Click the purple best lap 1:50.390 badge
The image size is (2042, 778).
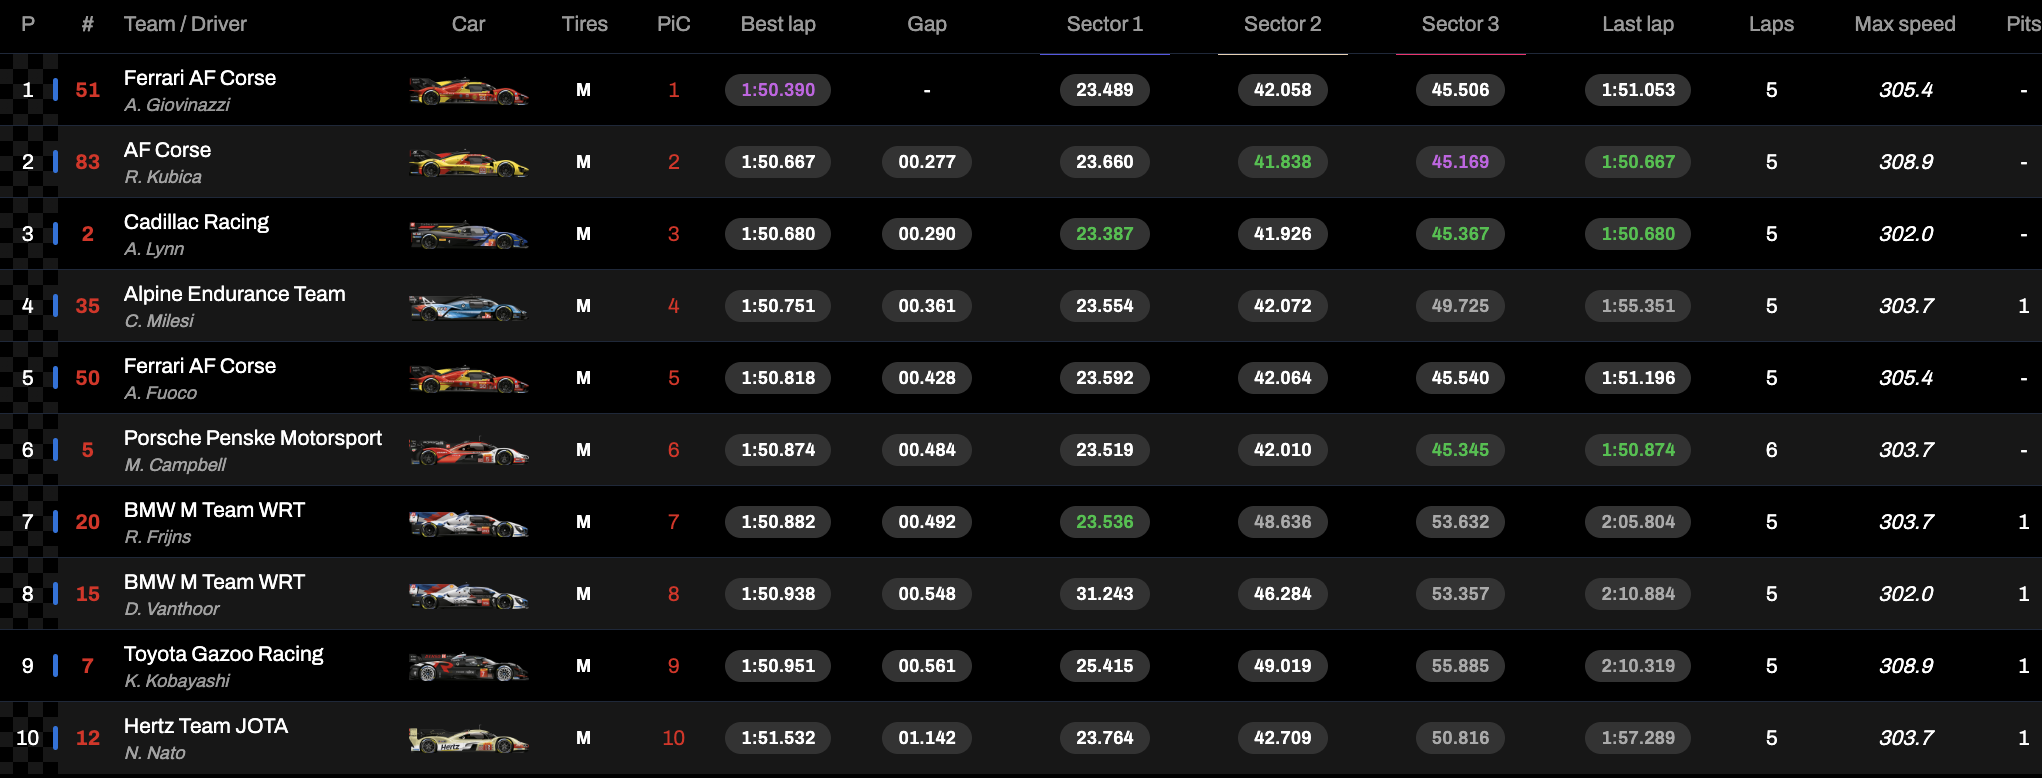(x=778, y=90)
